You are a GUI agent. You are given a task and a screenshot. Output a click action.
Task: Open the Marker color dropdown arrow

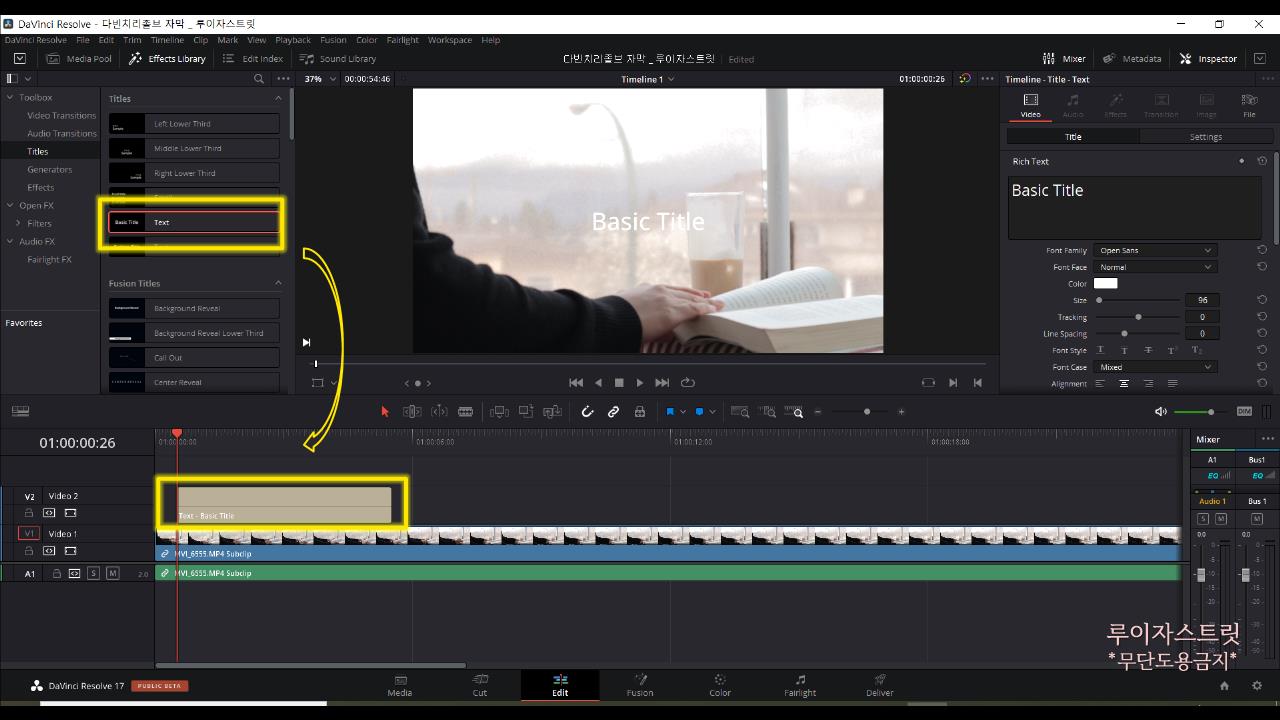pyautogui.click(x=712, y=412)
